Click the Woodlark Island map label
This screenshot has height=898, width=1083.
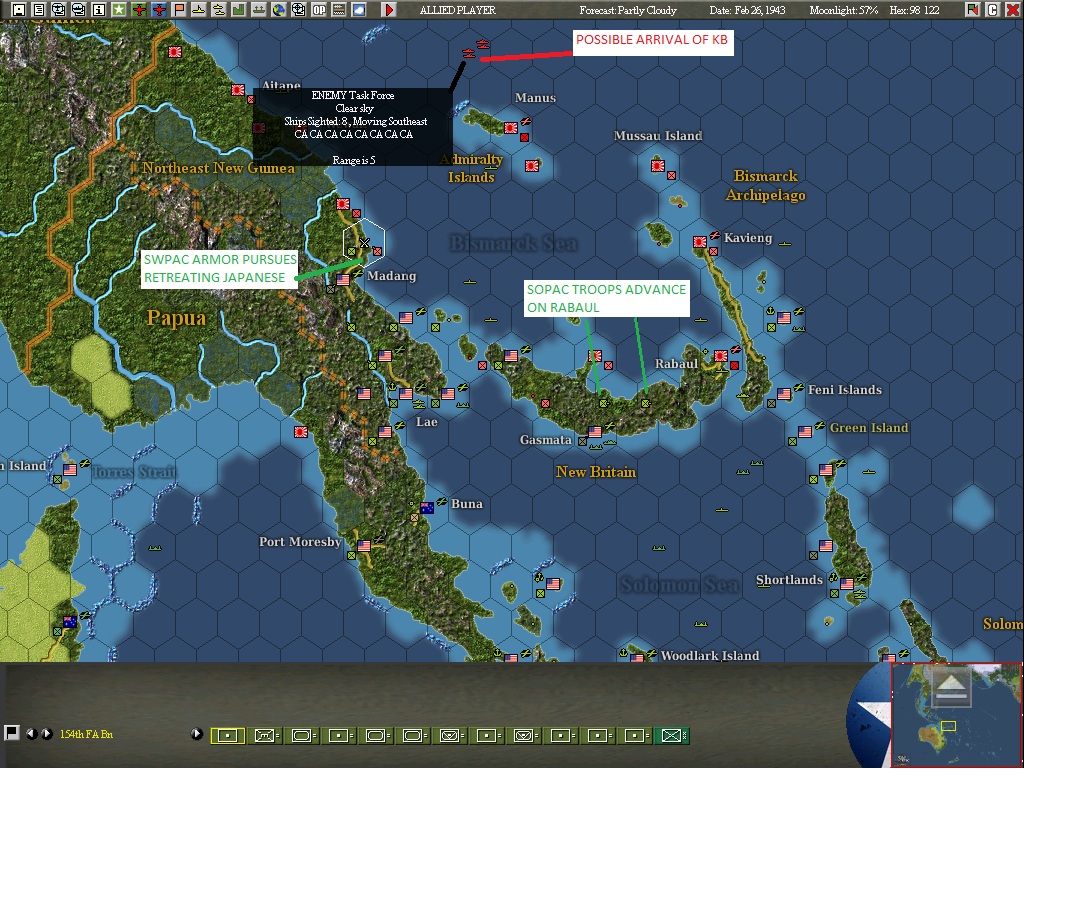709,656
